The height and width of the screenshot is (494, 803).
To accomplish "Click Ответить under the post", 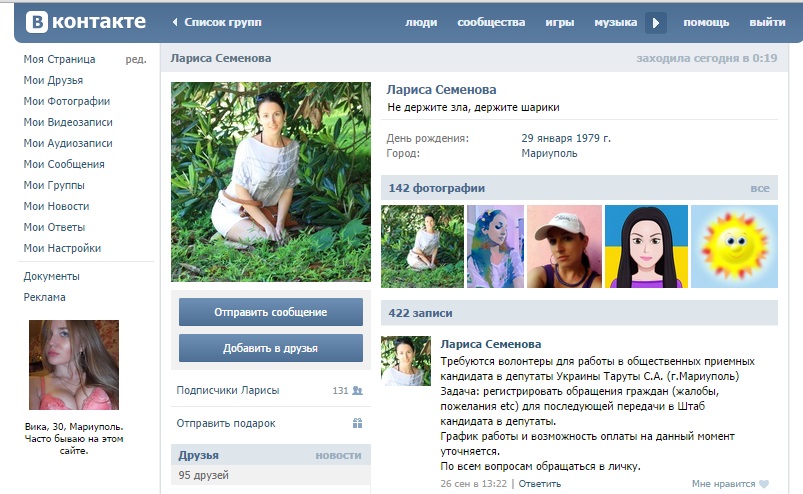I will (x=540, y=484).
